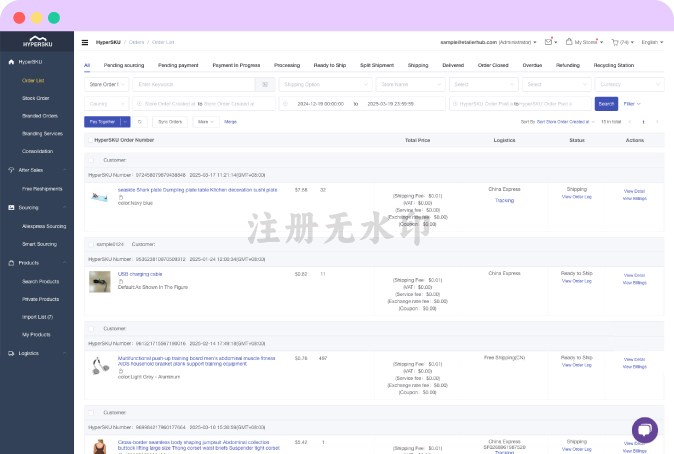Image resolution: width=674 pixels, height=454 pixels.
Task: Open Stock Order in the sidebar
Action: 36,98
